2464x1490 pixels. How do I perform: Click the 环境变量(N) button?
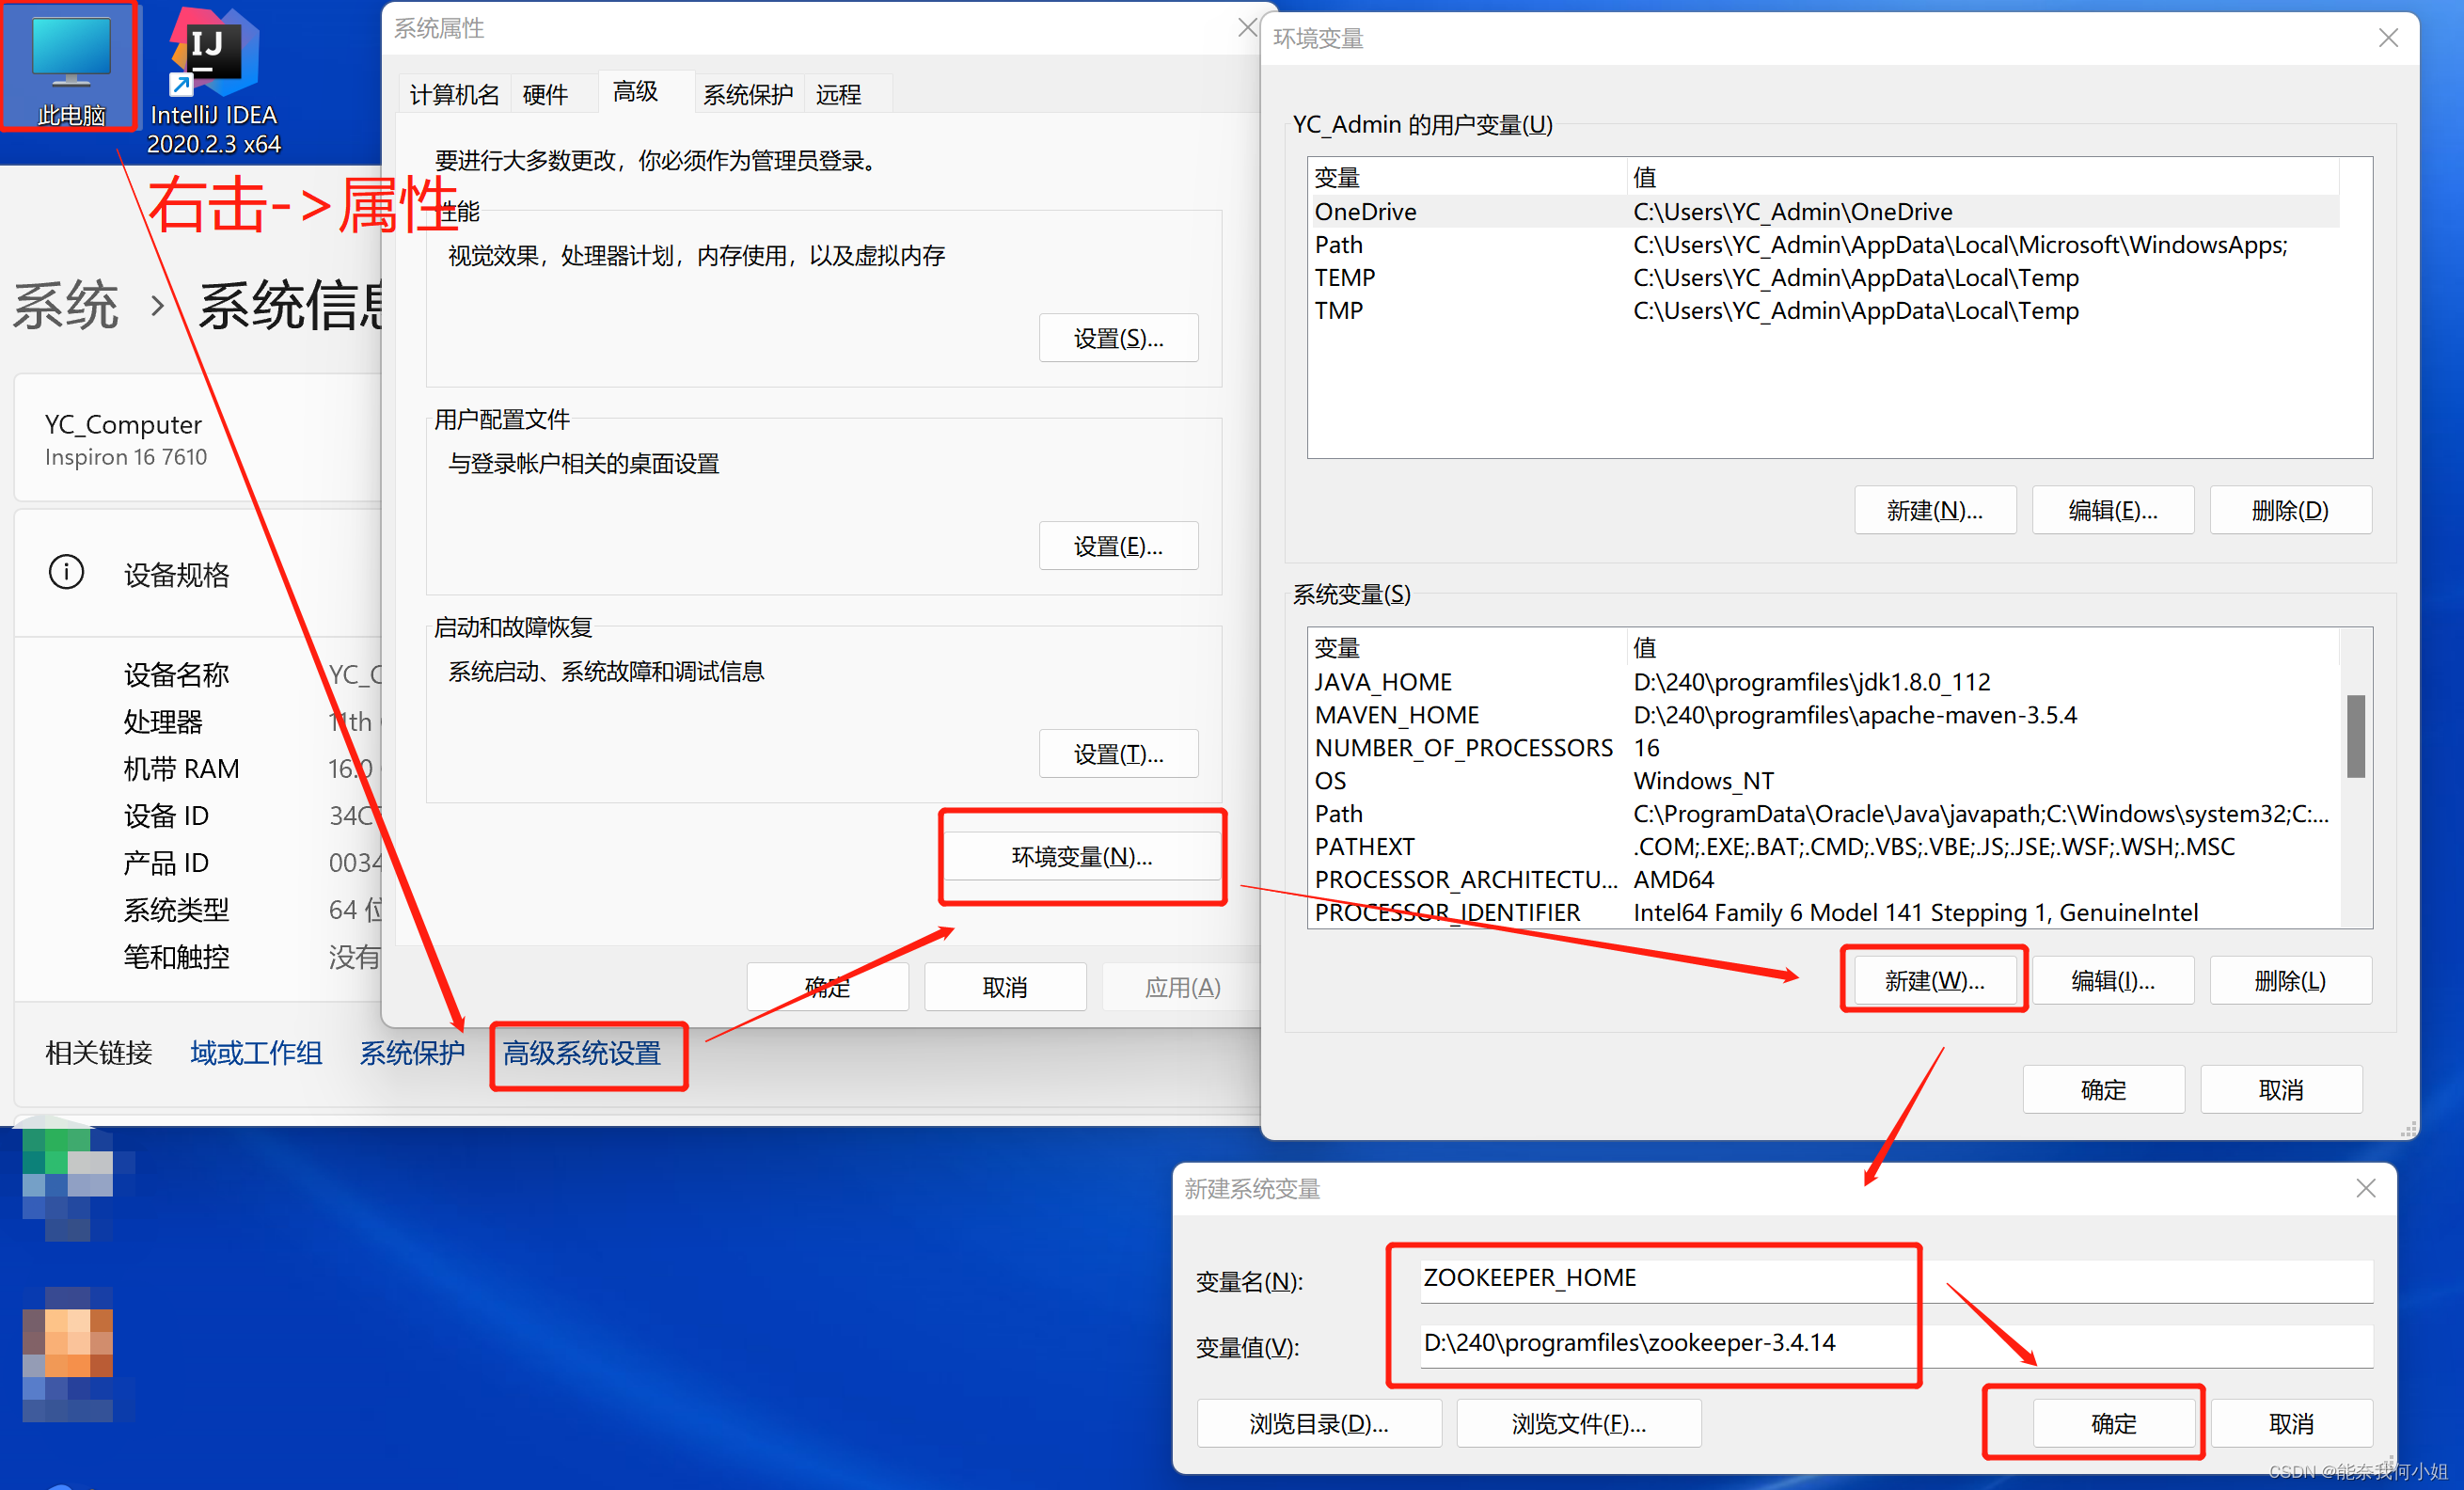(1082, 857)
